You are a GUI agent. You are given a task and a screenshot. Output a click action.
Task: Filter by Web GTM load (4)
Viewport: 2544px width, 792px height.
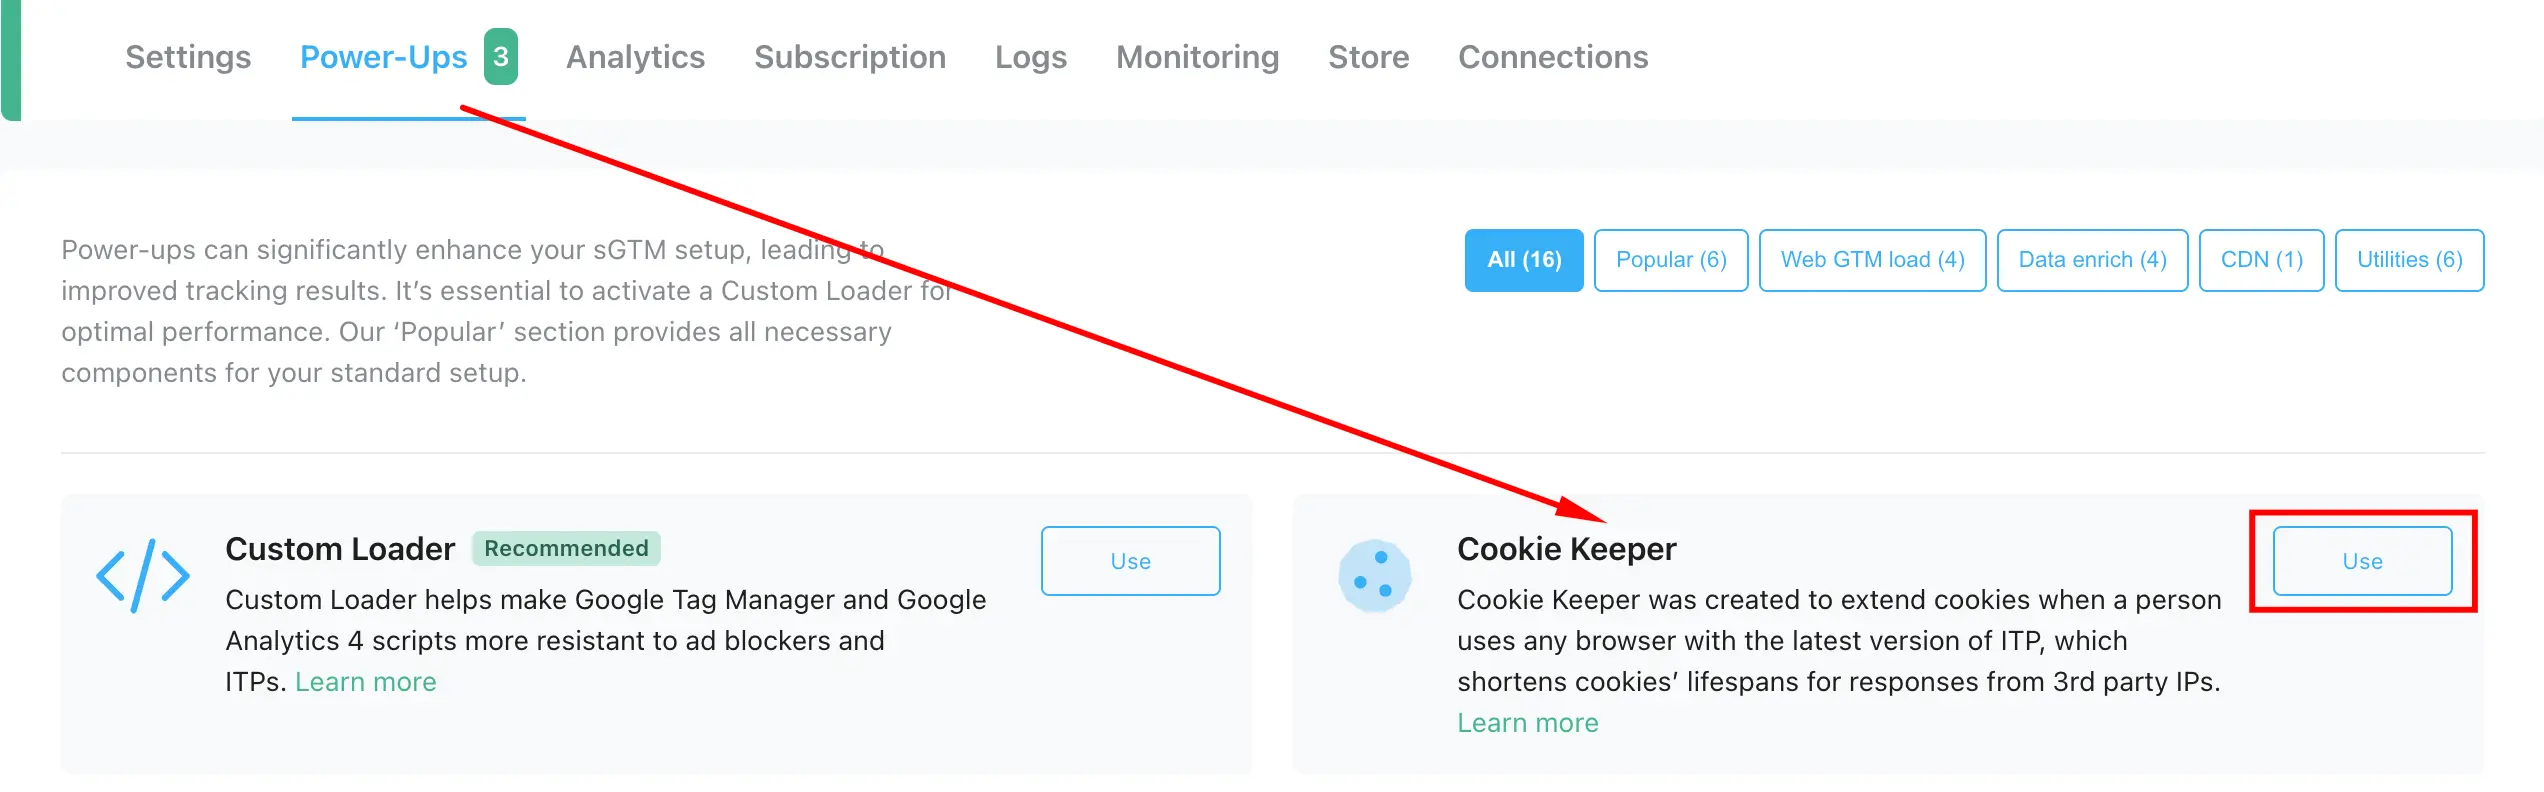[1872, 260]
